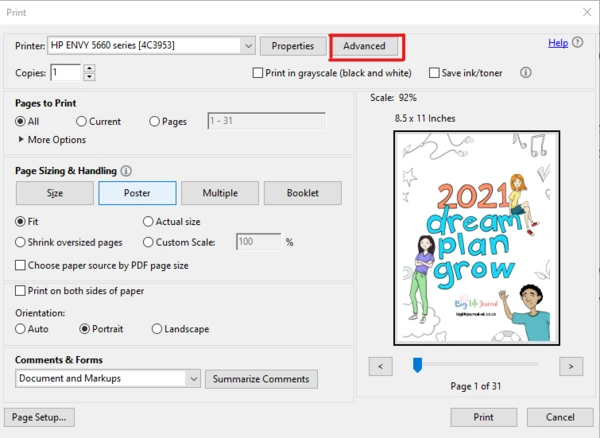This screenshot has width=600, height=438.
Task: Go to next preview page arrow
Action: [x=570, y=366]
